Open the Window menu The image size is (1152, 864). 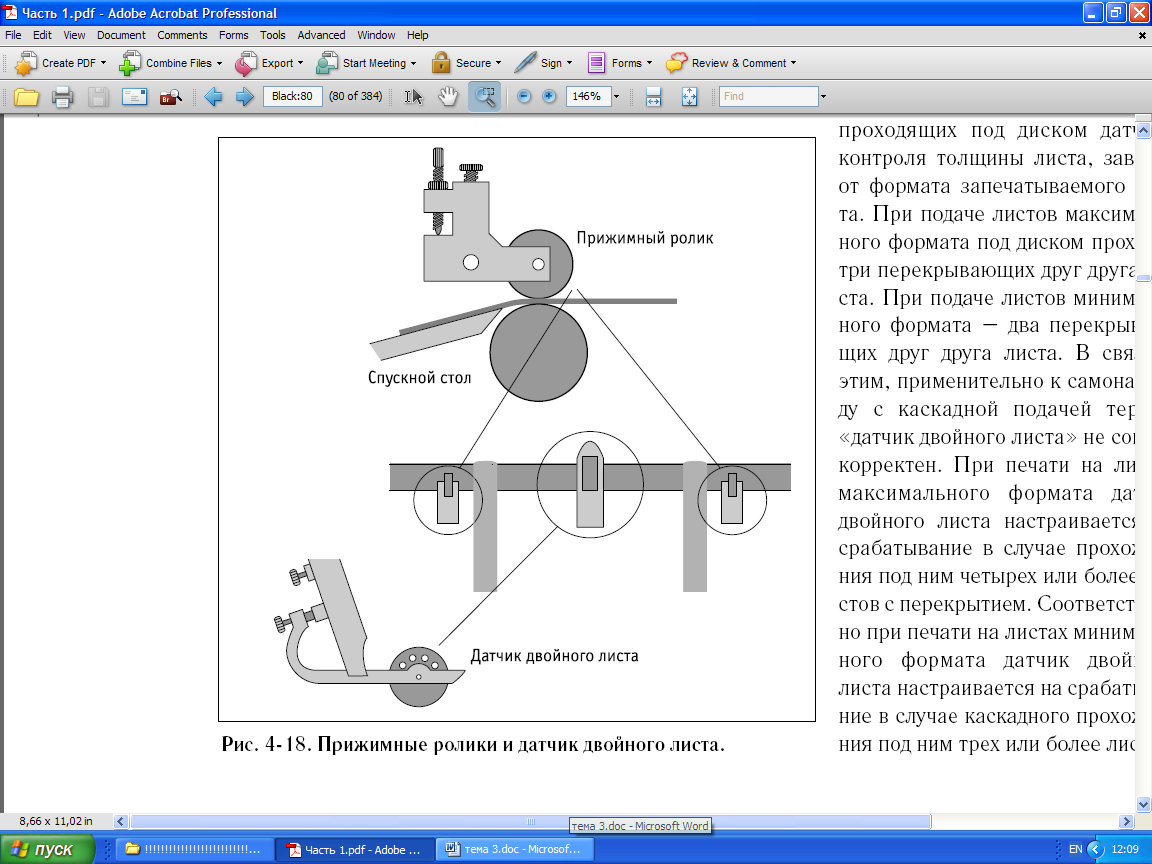(376, 35)
